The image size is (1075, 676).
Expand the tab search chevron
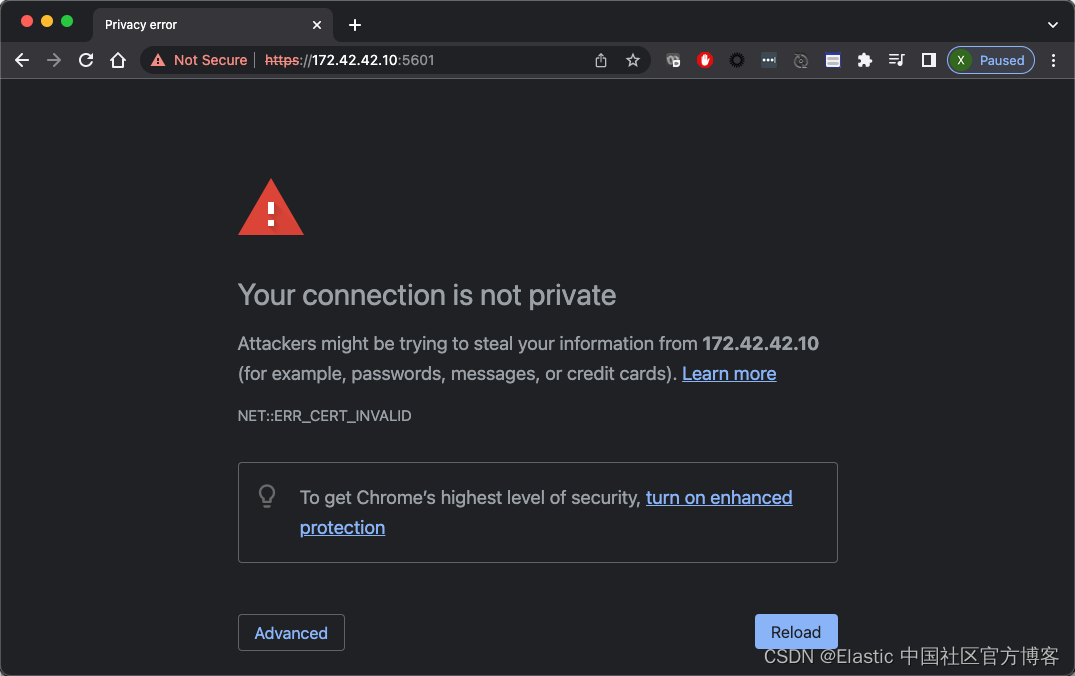[x=1053, y=24]
